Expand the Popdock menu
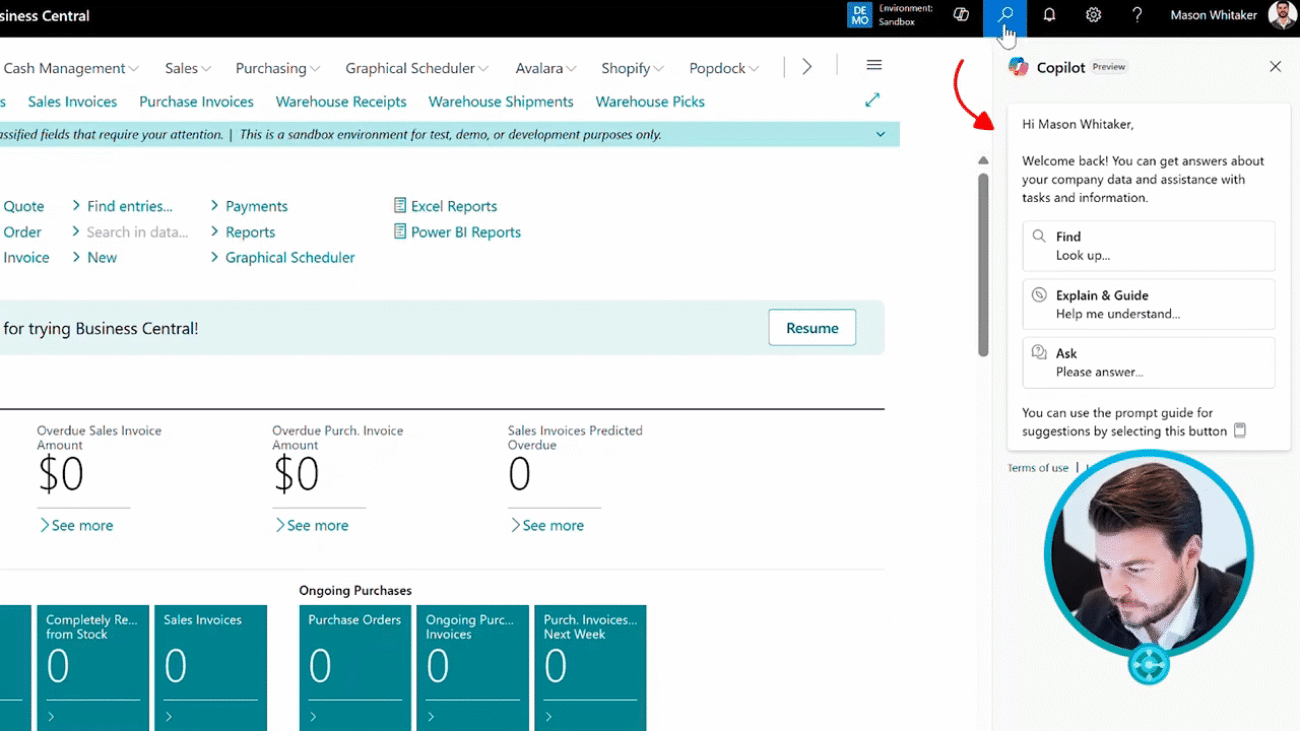Image resolution: width=1300 pixels, height=731 pixels. pyautogui.click(x=724, y=68)
